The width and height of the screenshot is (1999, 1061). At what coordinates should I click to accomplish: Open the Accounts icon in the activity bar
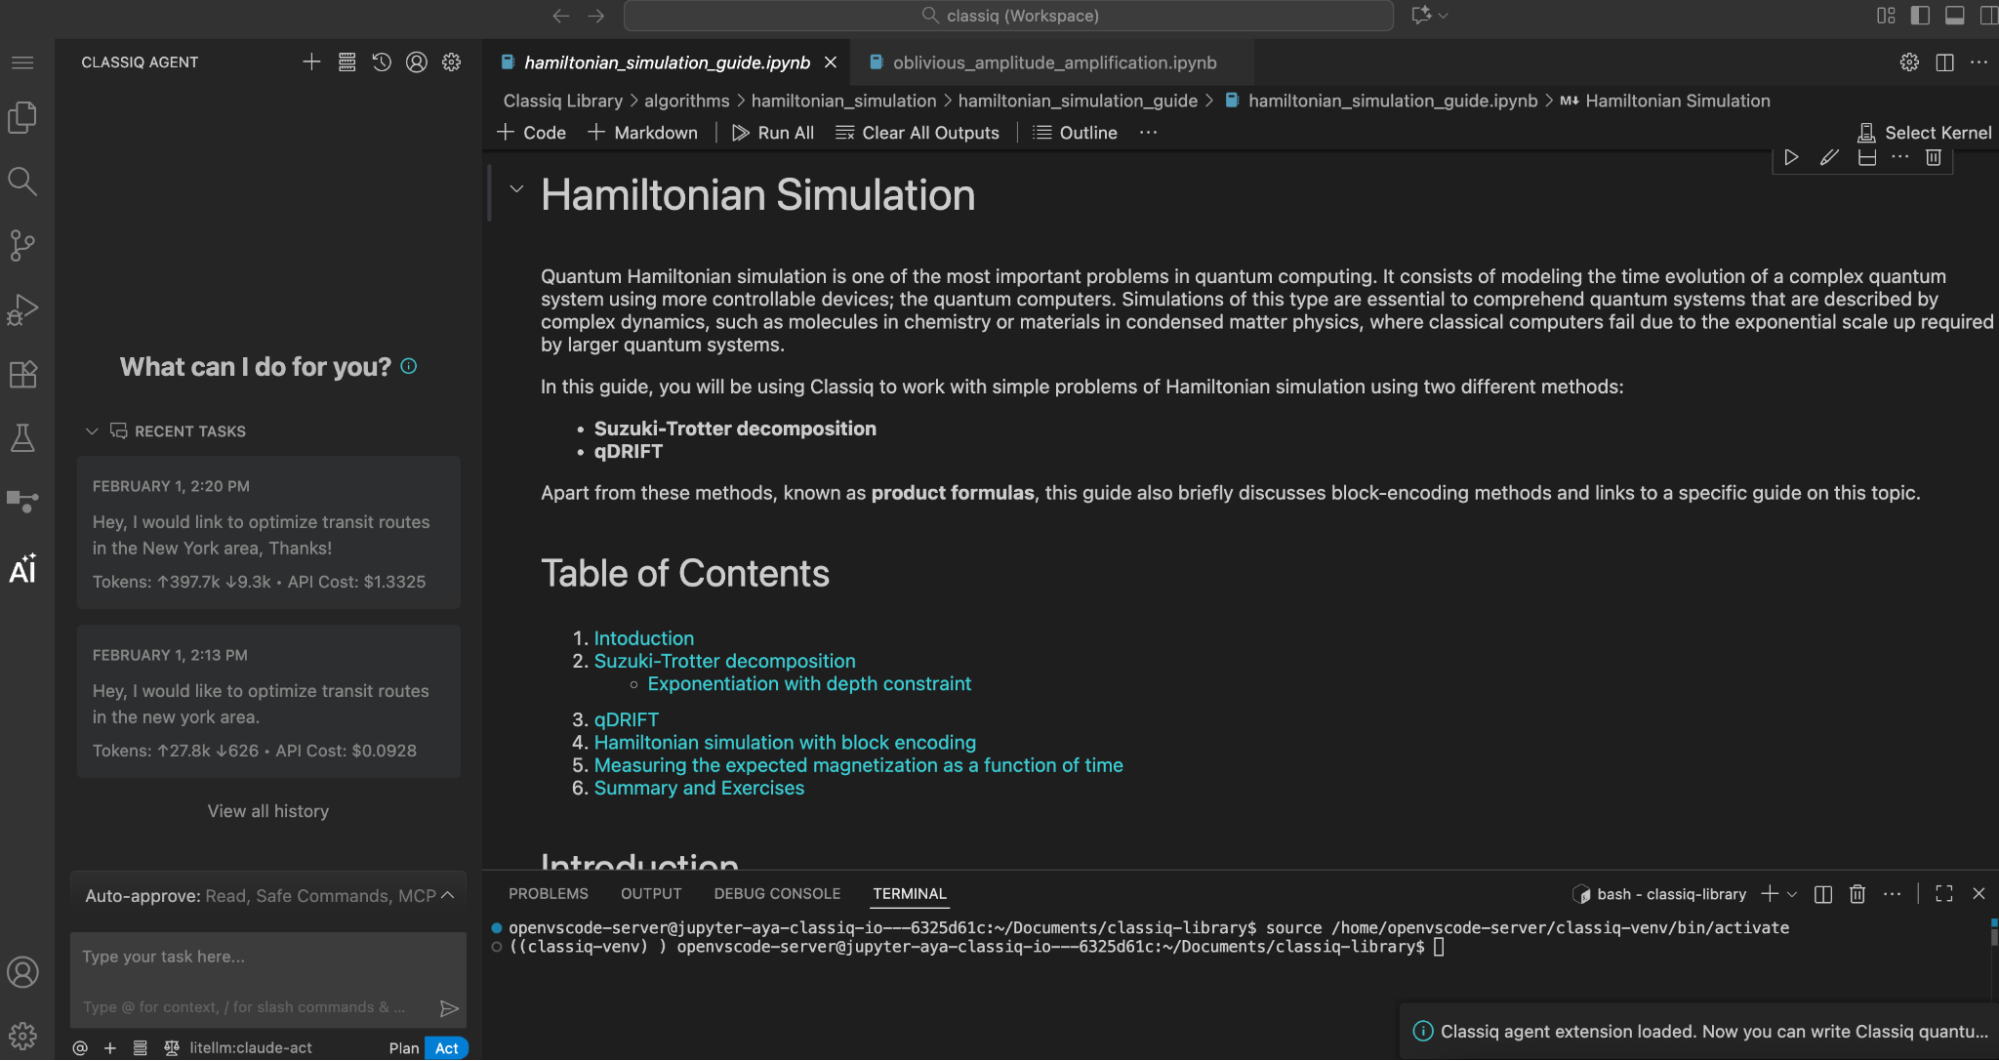tap(22, 972)
